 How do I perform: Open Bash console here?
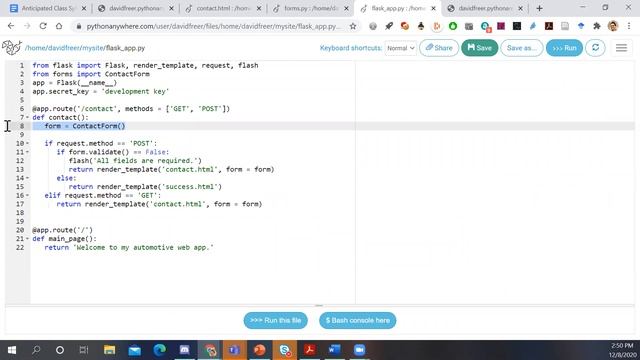tap(358, 320)
